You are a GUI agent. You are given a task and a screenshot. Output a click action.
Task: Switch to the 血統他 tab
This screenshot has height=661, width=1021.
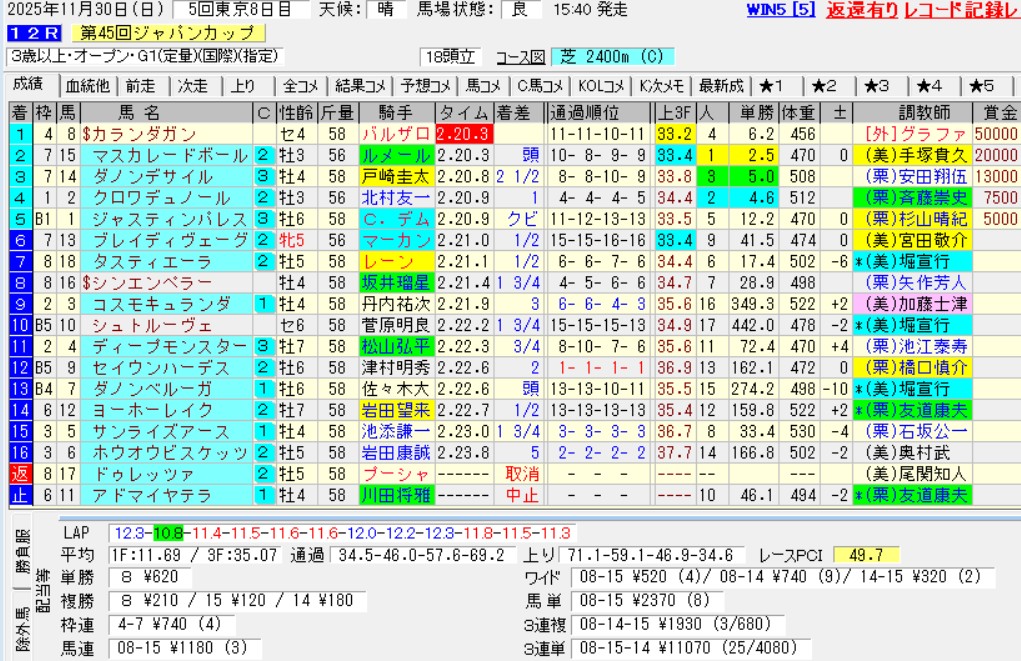click(88, 86)
